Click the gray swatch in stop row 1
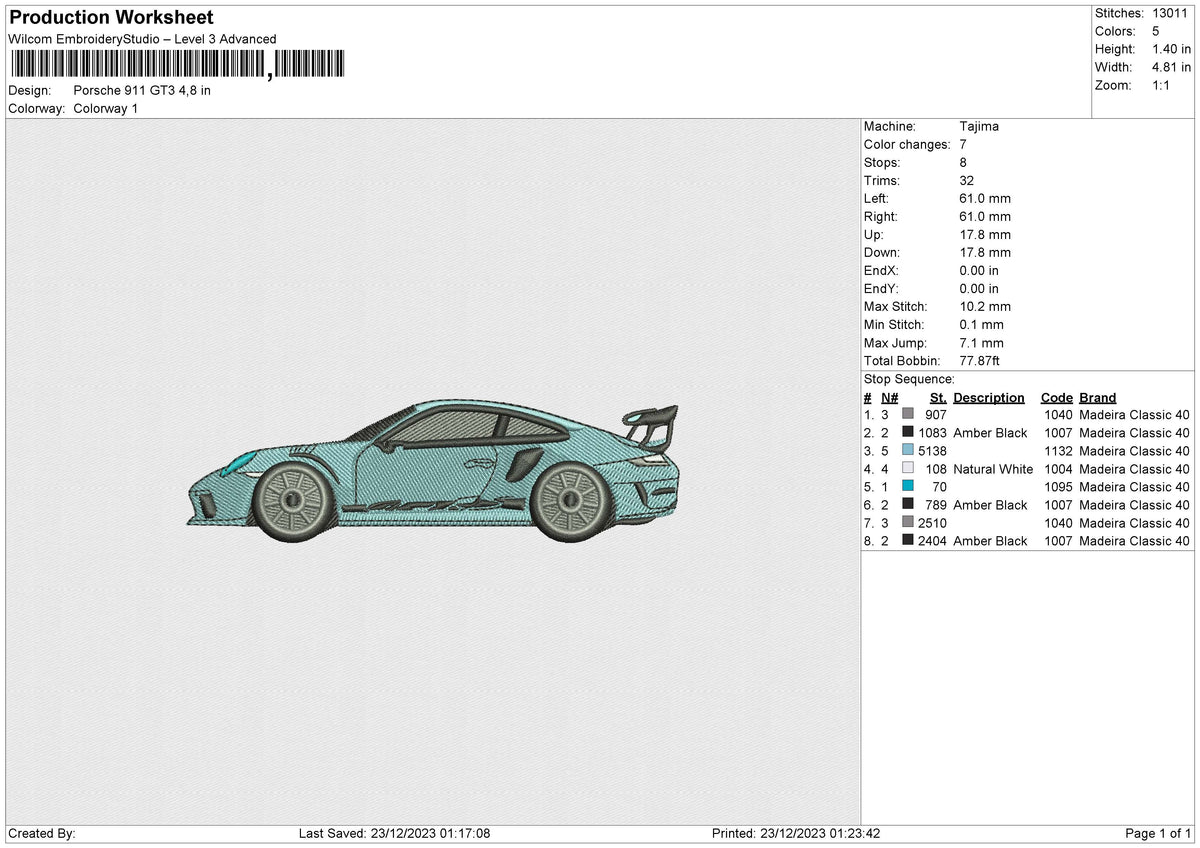The height and width of the screenshot is (848, 1200). tap(907, 415)
